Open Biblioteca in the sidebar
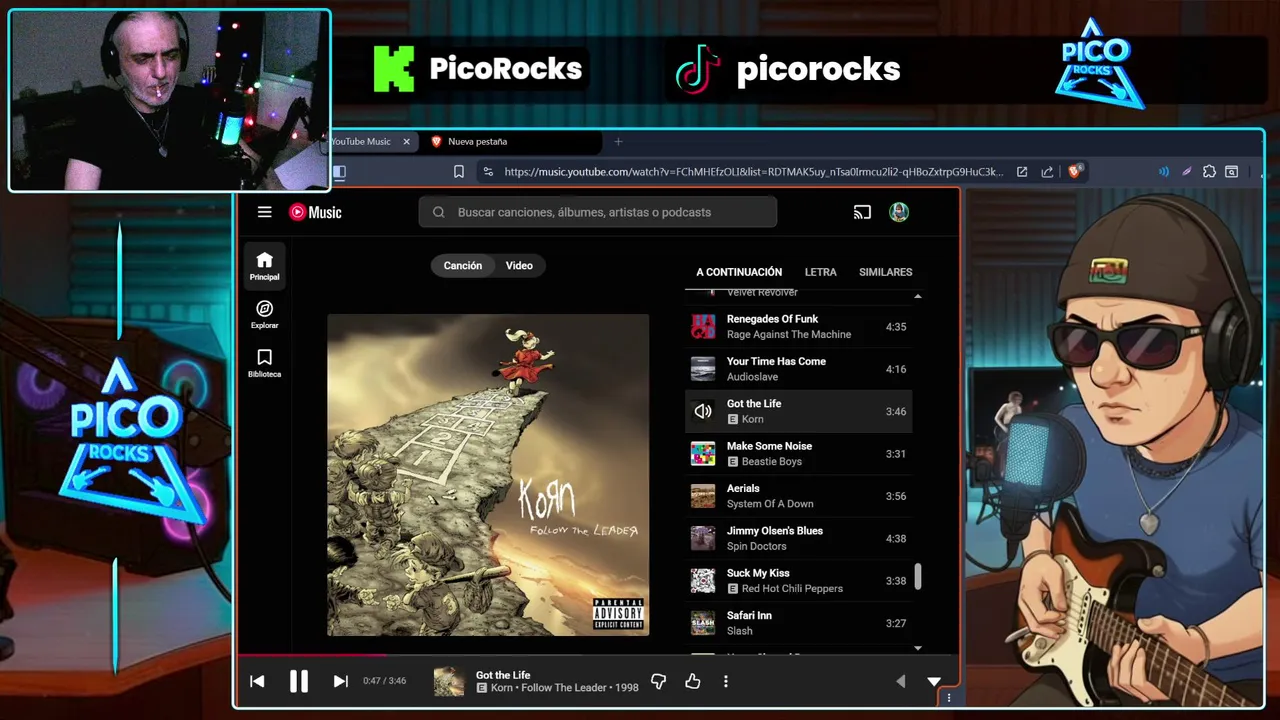 tap(265, 363)
